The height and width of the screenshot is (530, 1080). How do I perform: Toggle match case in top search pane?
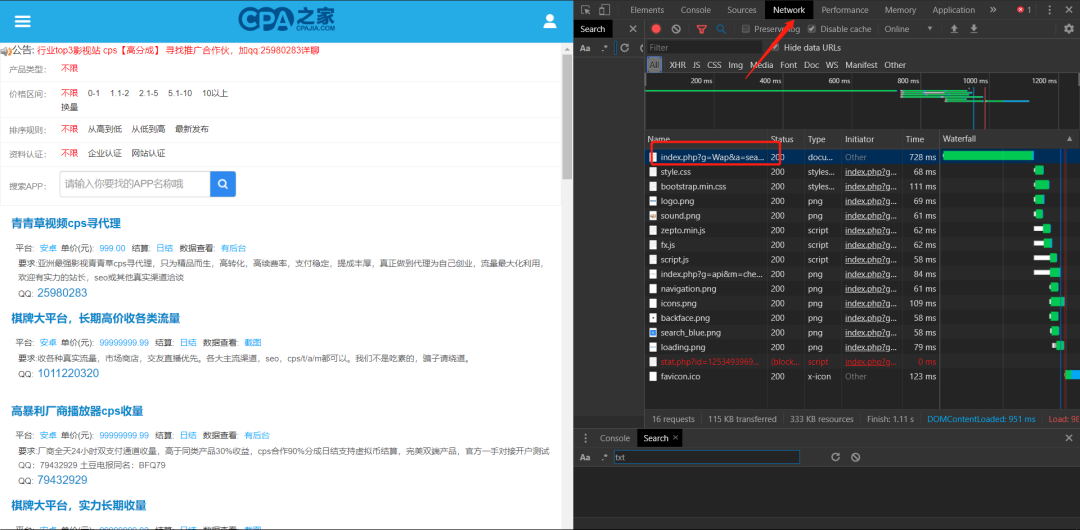(585, 48)
